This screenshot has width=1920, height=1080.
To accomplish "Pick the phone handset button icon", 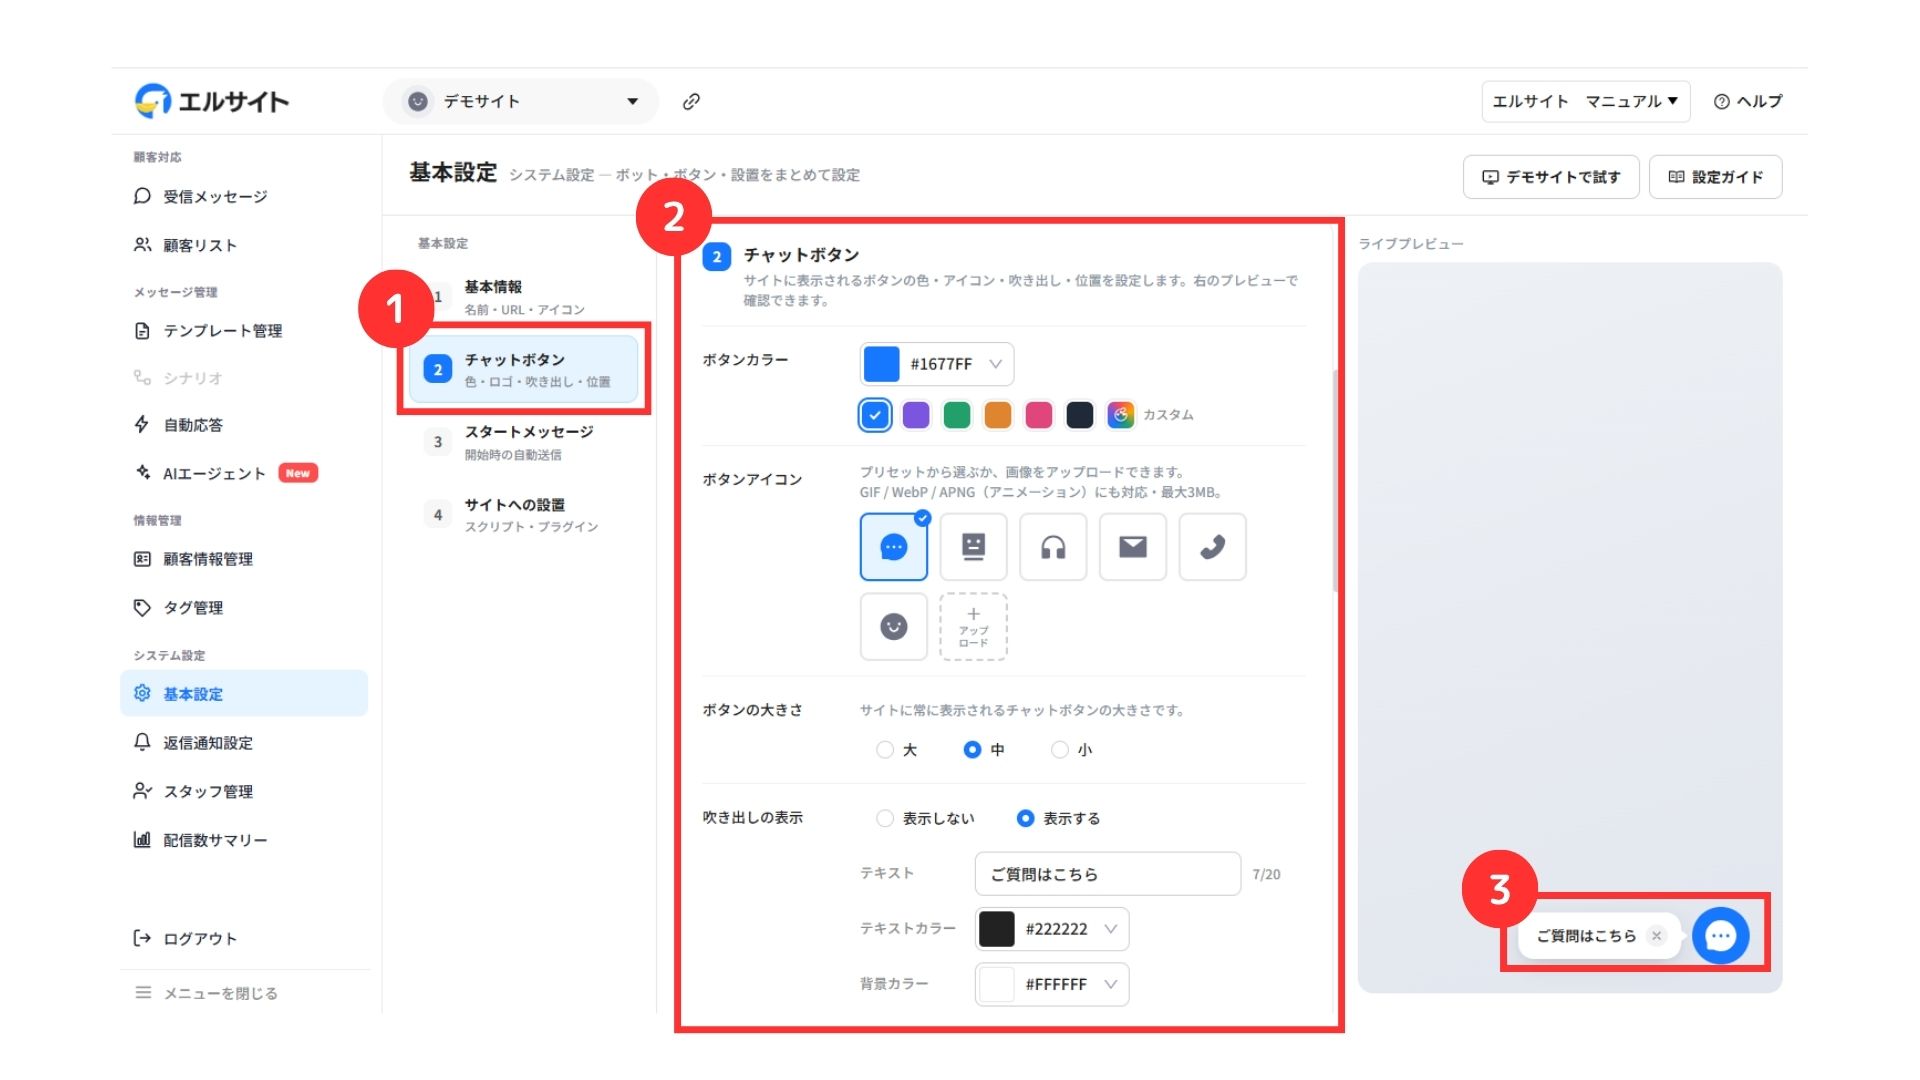I will click(x=1212, y=547).
